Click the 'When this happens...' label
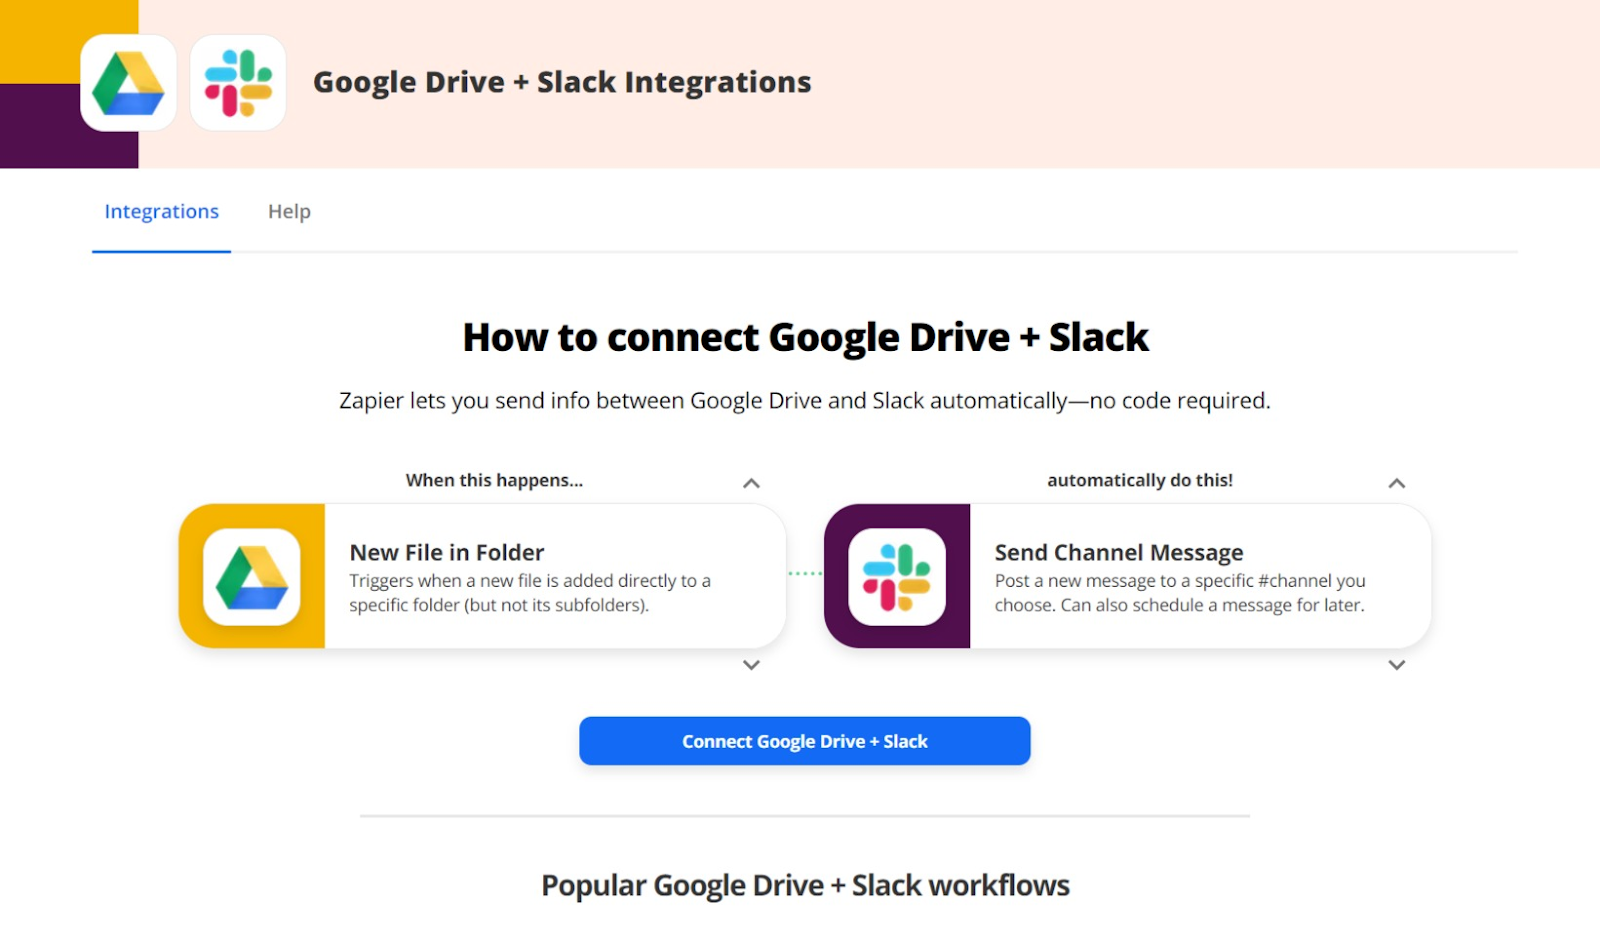 pos(494,480)
